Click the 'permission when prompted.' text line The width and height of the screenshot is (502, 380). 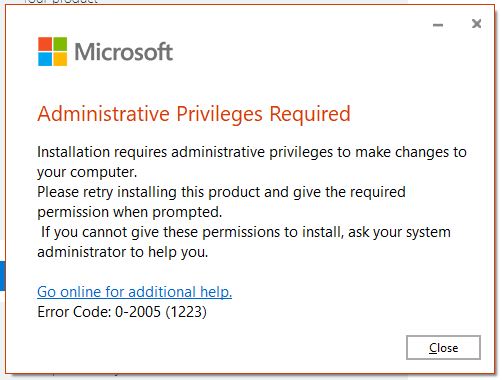click(129, 212)
